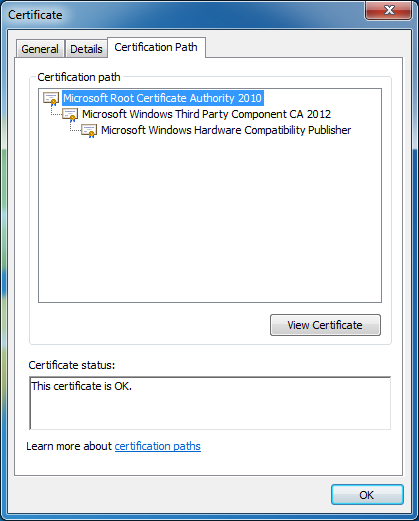Image resolution: width=419 pixels, height=521 pixels.
Task: Close the Certificate dialog window
Action: 389,10
